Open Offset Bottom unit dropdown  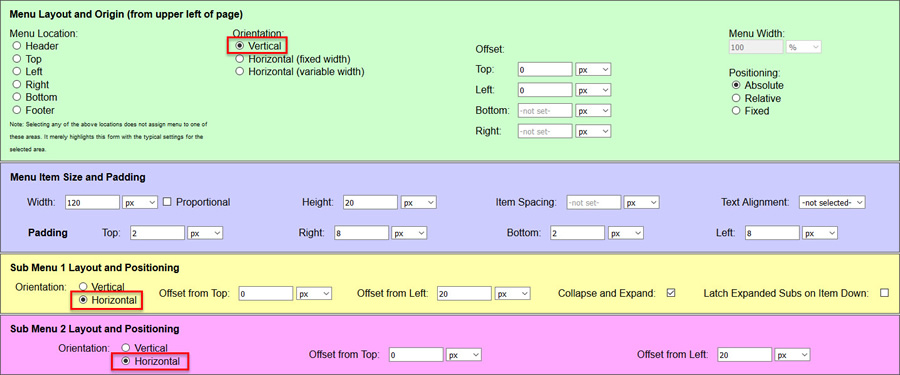pos(593,110)
